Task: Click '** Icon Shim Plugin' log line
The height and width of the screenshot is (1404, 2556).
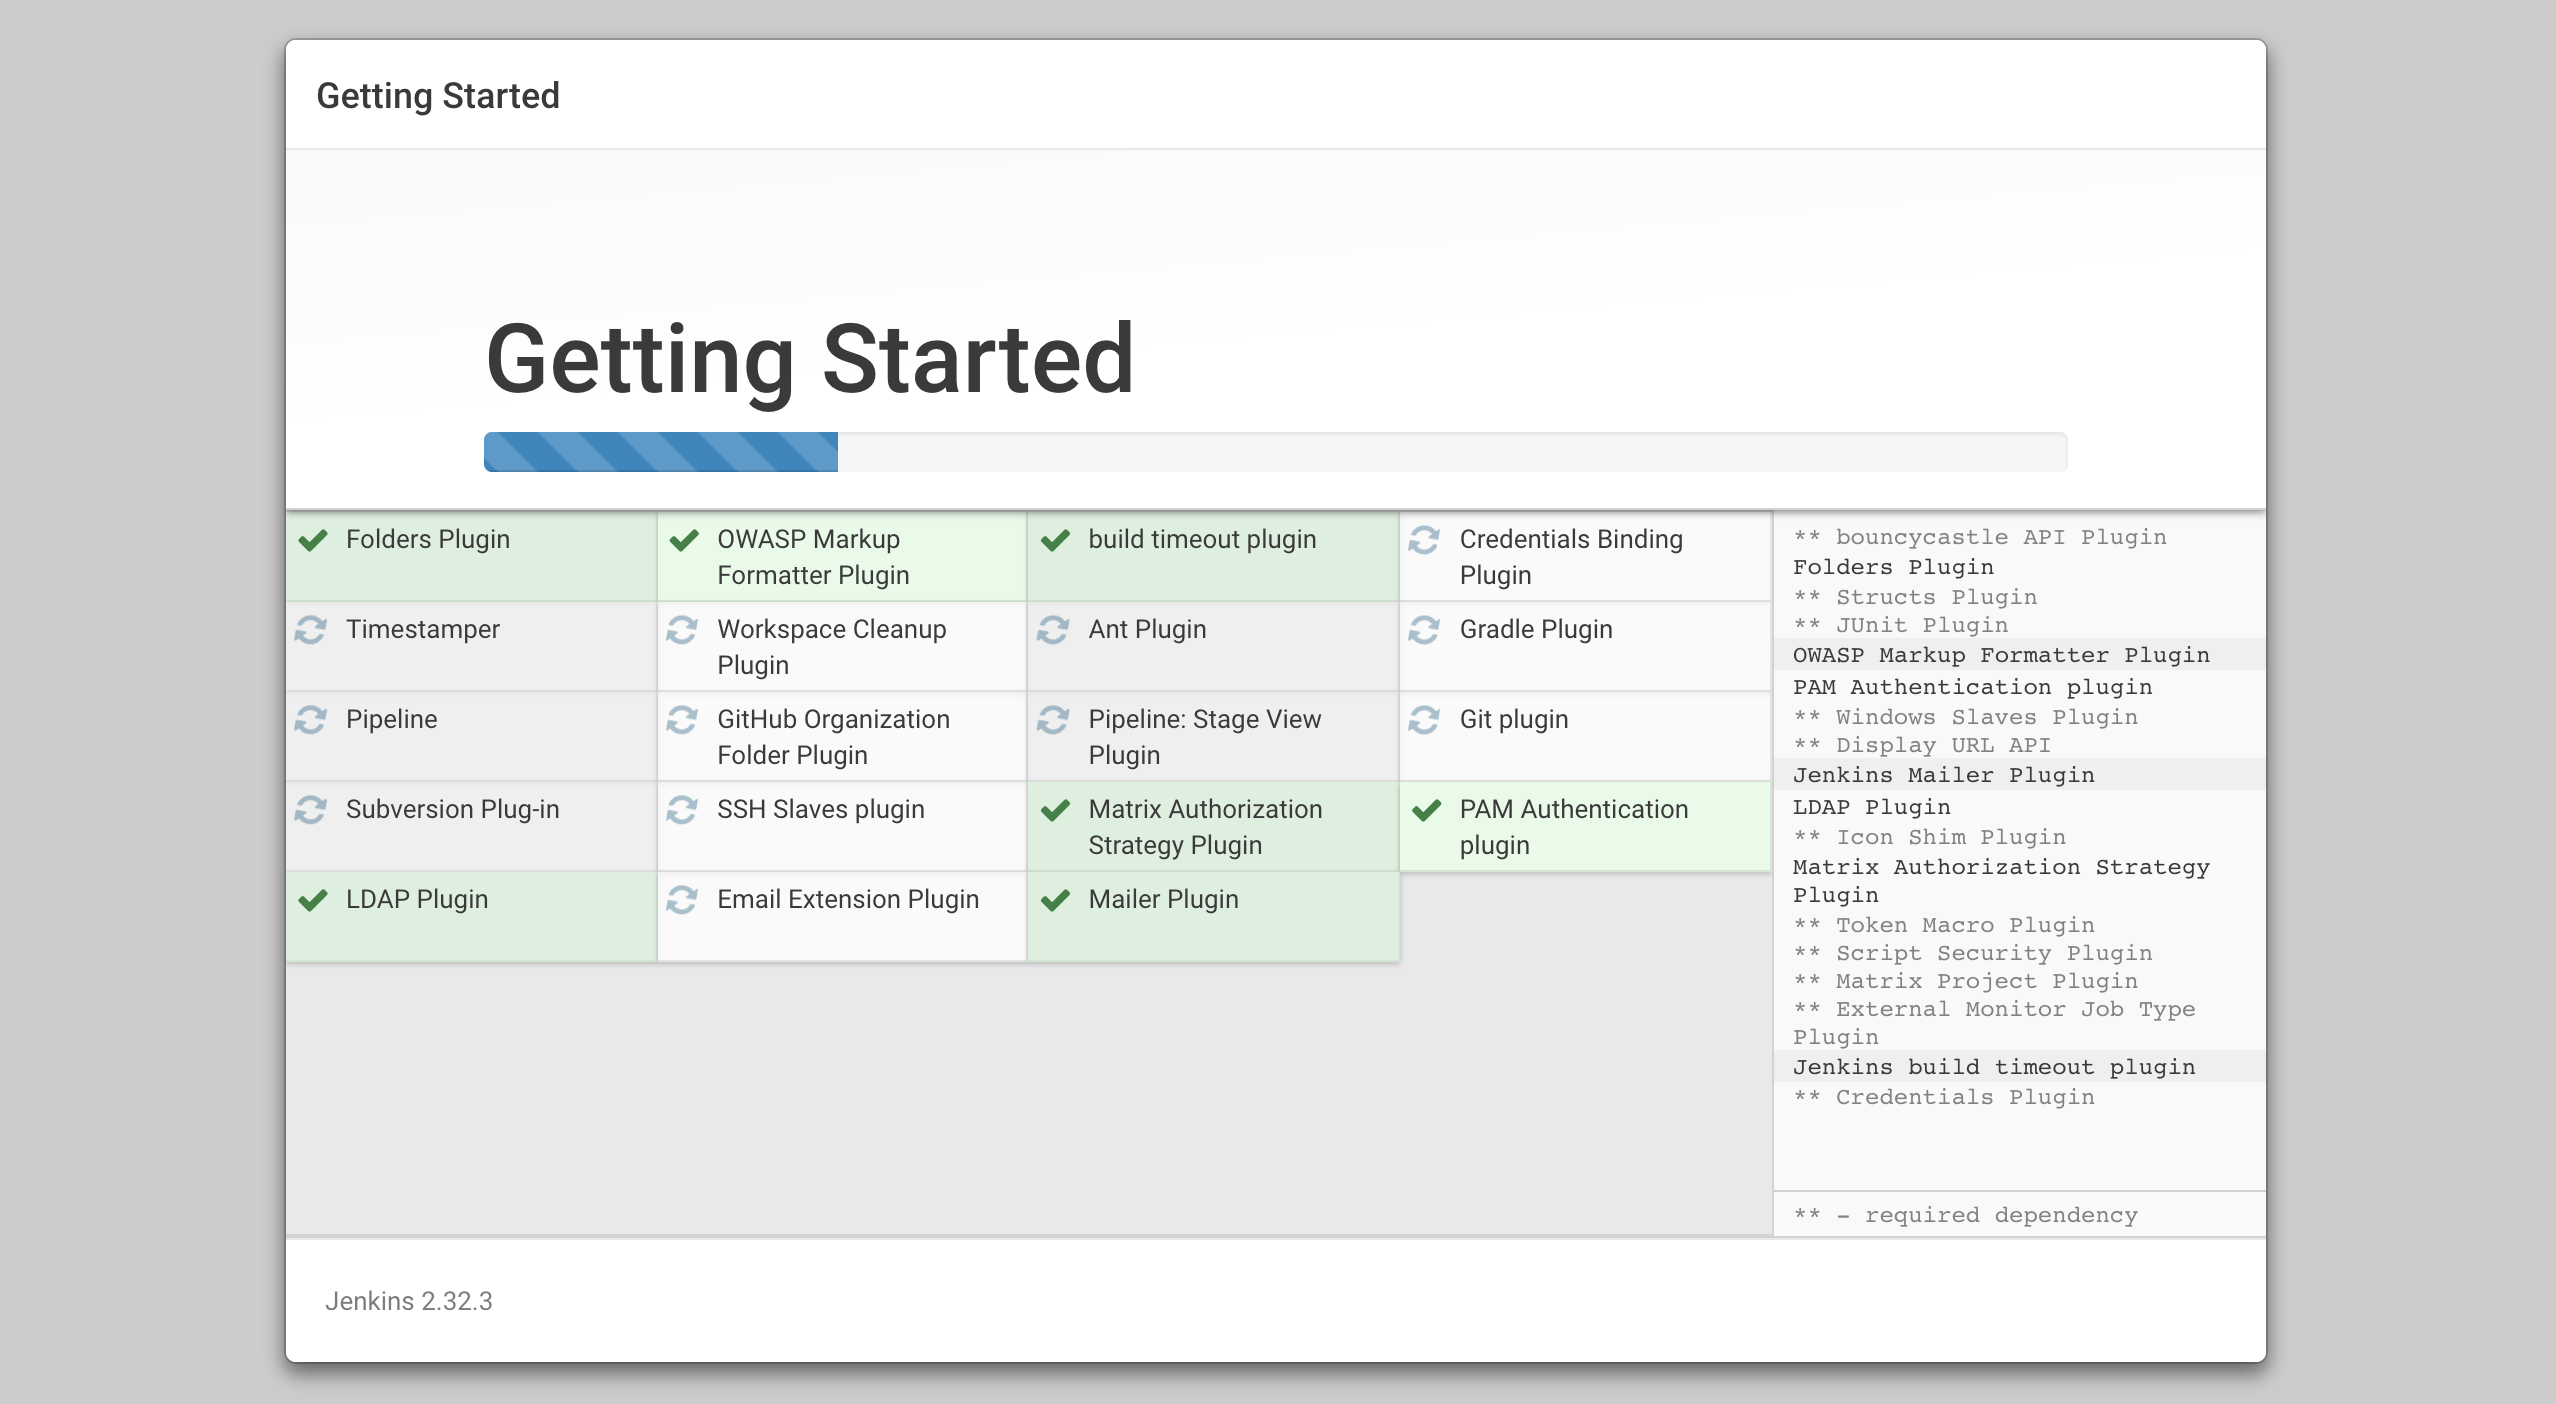Action: (1929, 838)
